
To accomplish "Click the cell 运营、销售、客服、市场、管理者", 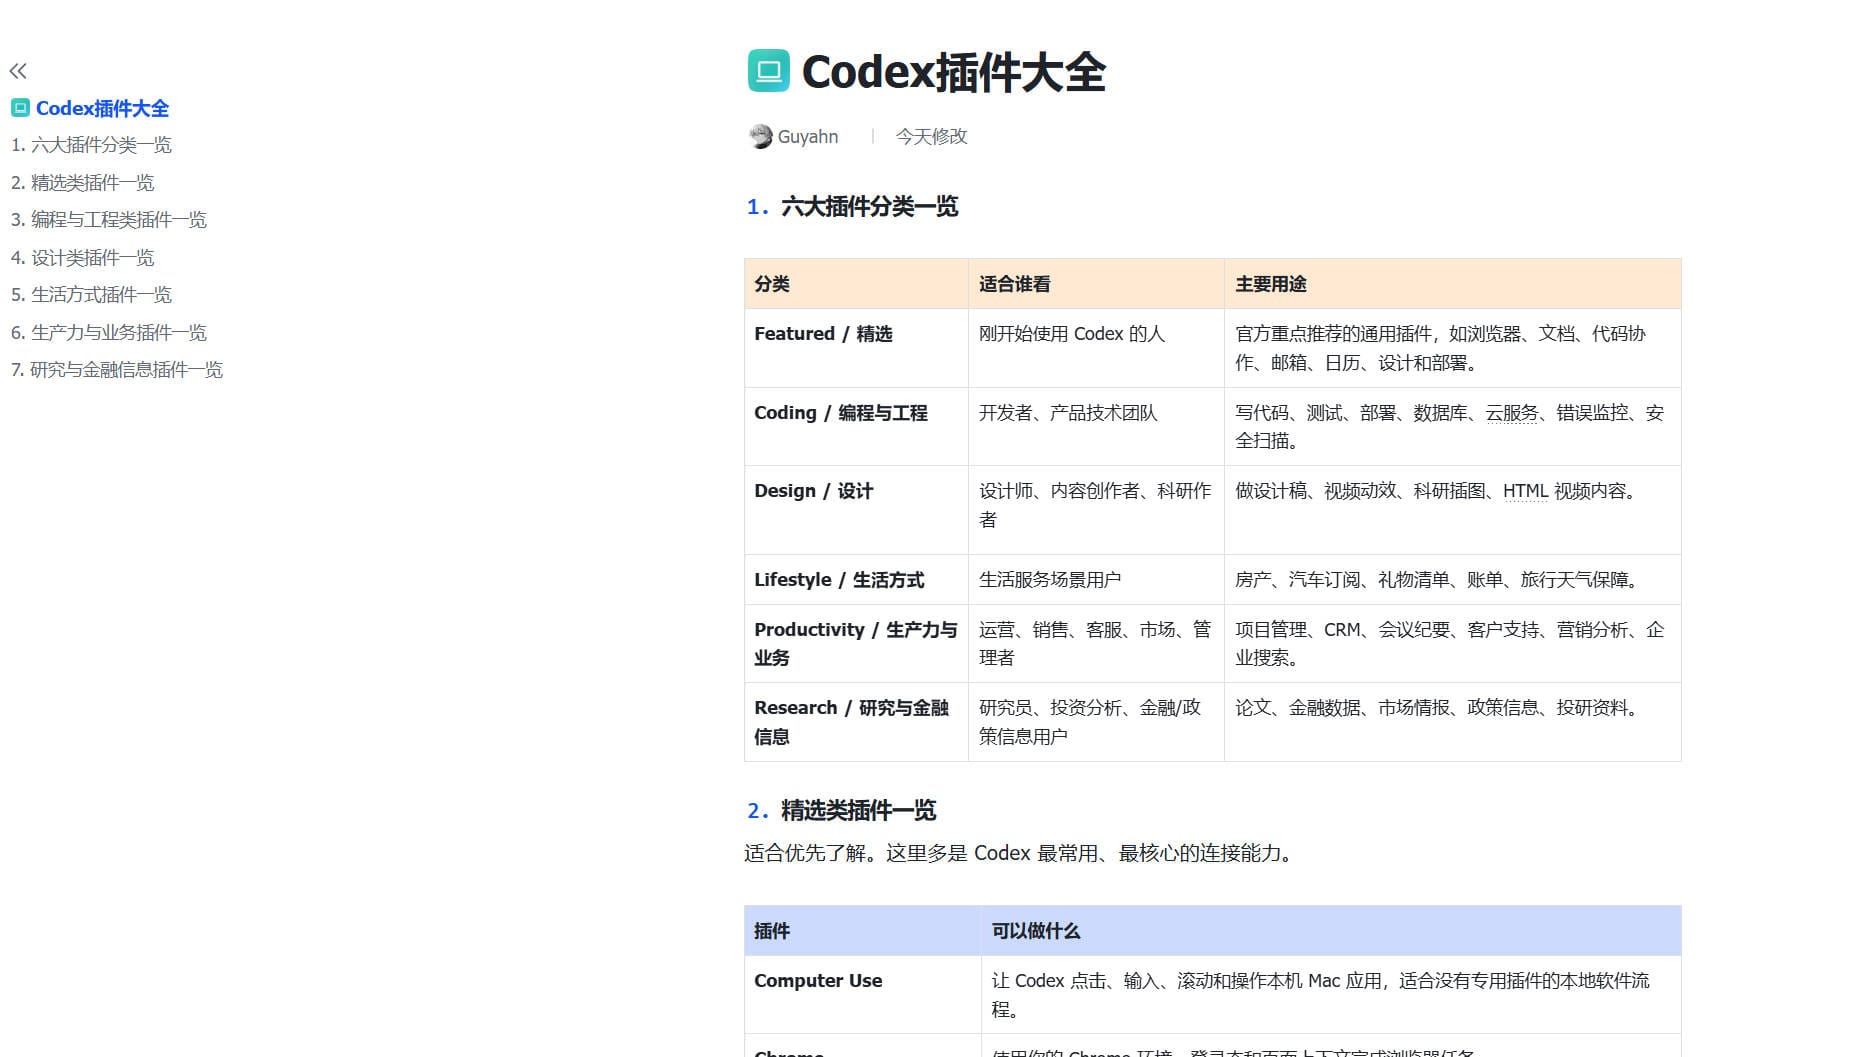I will 1096,644.
